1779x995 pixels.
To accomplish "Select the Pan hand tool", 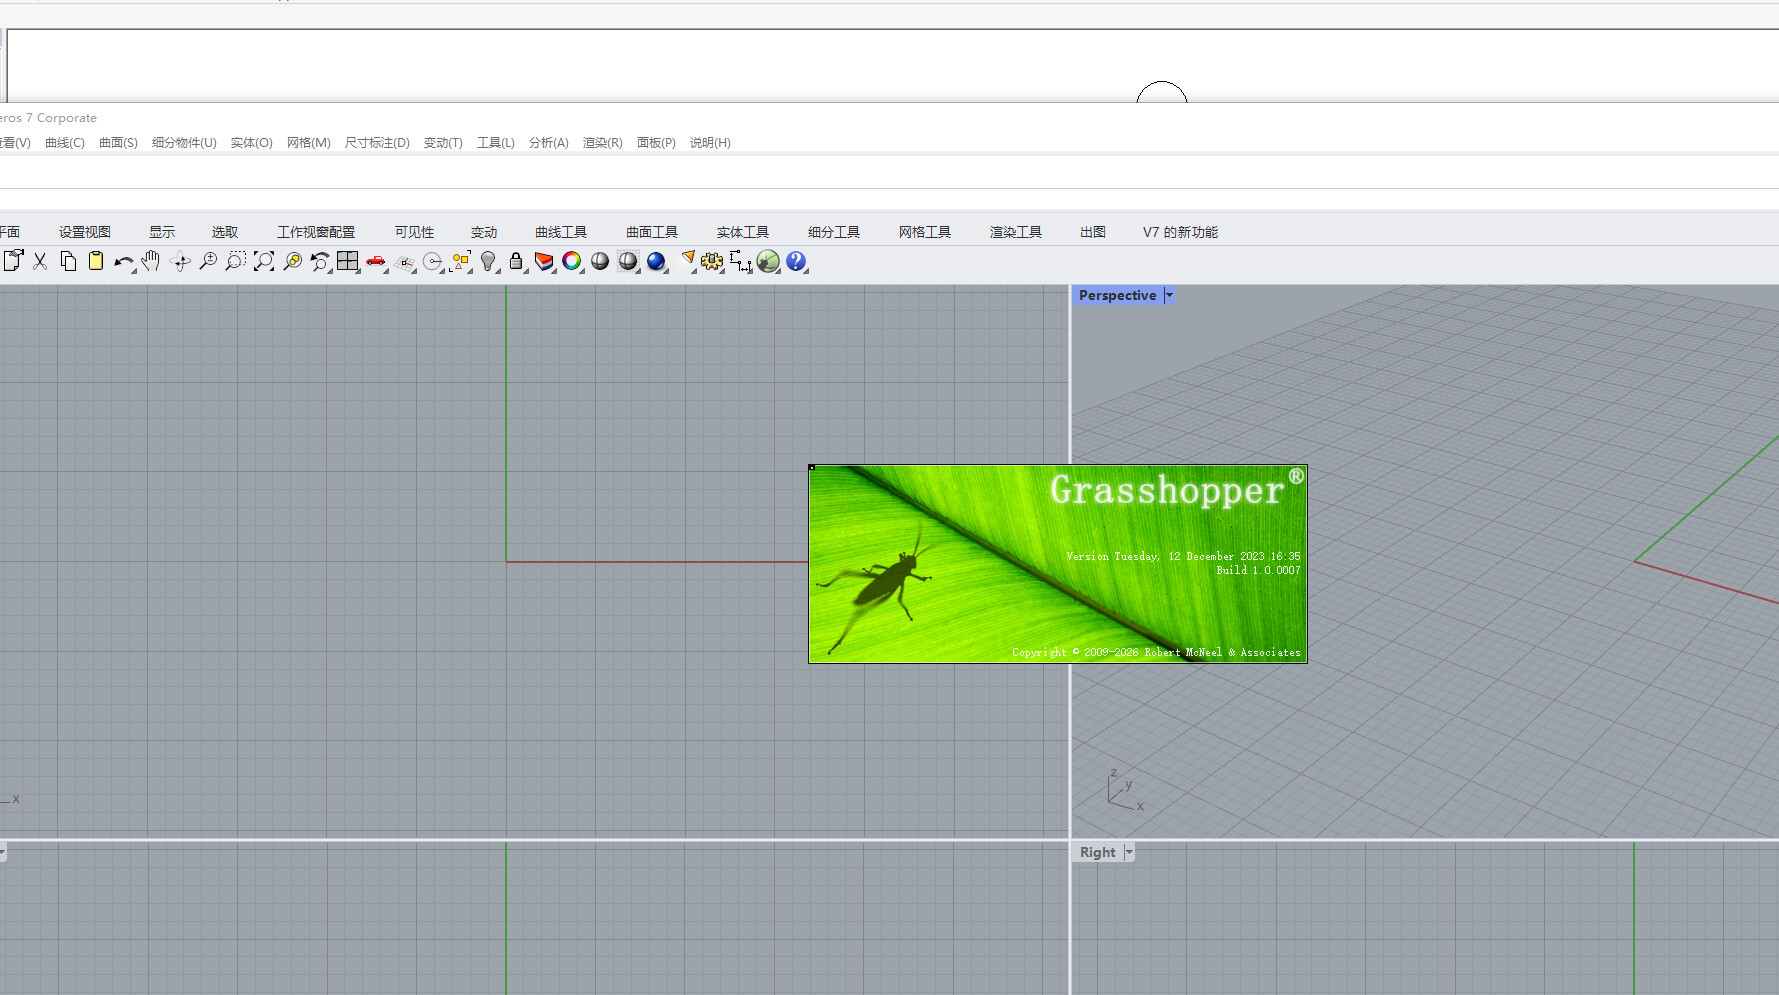I will coord(151,261).
